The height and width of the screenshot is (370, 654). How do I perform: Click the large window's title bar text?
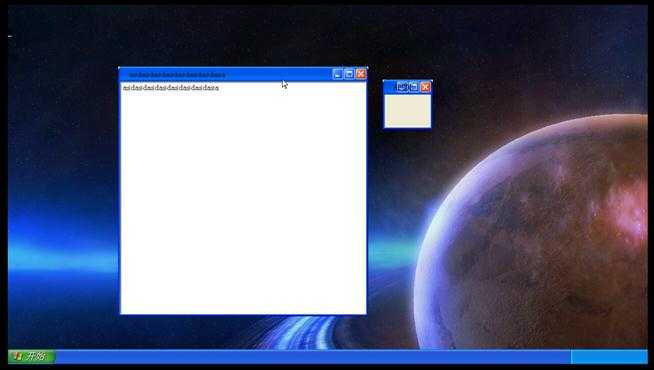pos(177,75)
